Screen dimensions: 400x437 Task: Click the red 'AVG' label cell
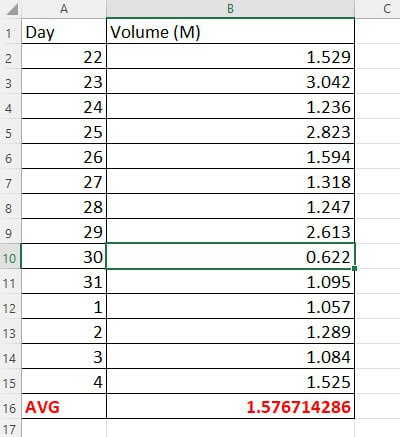[x=64, y=406]
